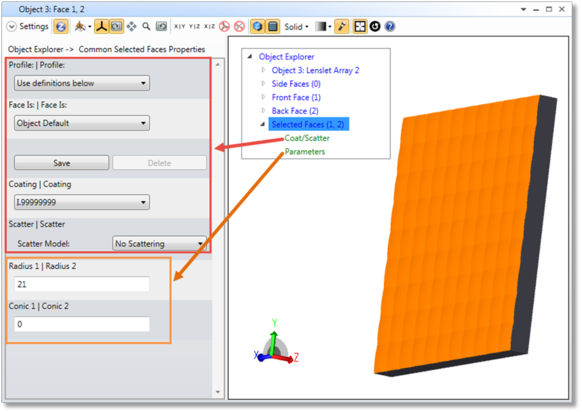This screenshot has width=582, height=412.
Task: Open the Parameters tree entry
Action: [305, 152]
